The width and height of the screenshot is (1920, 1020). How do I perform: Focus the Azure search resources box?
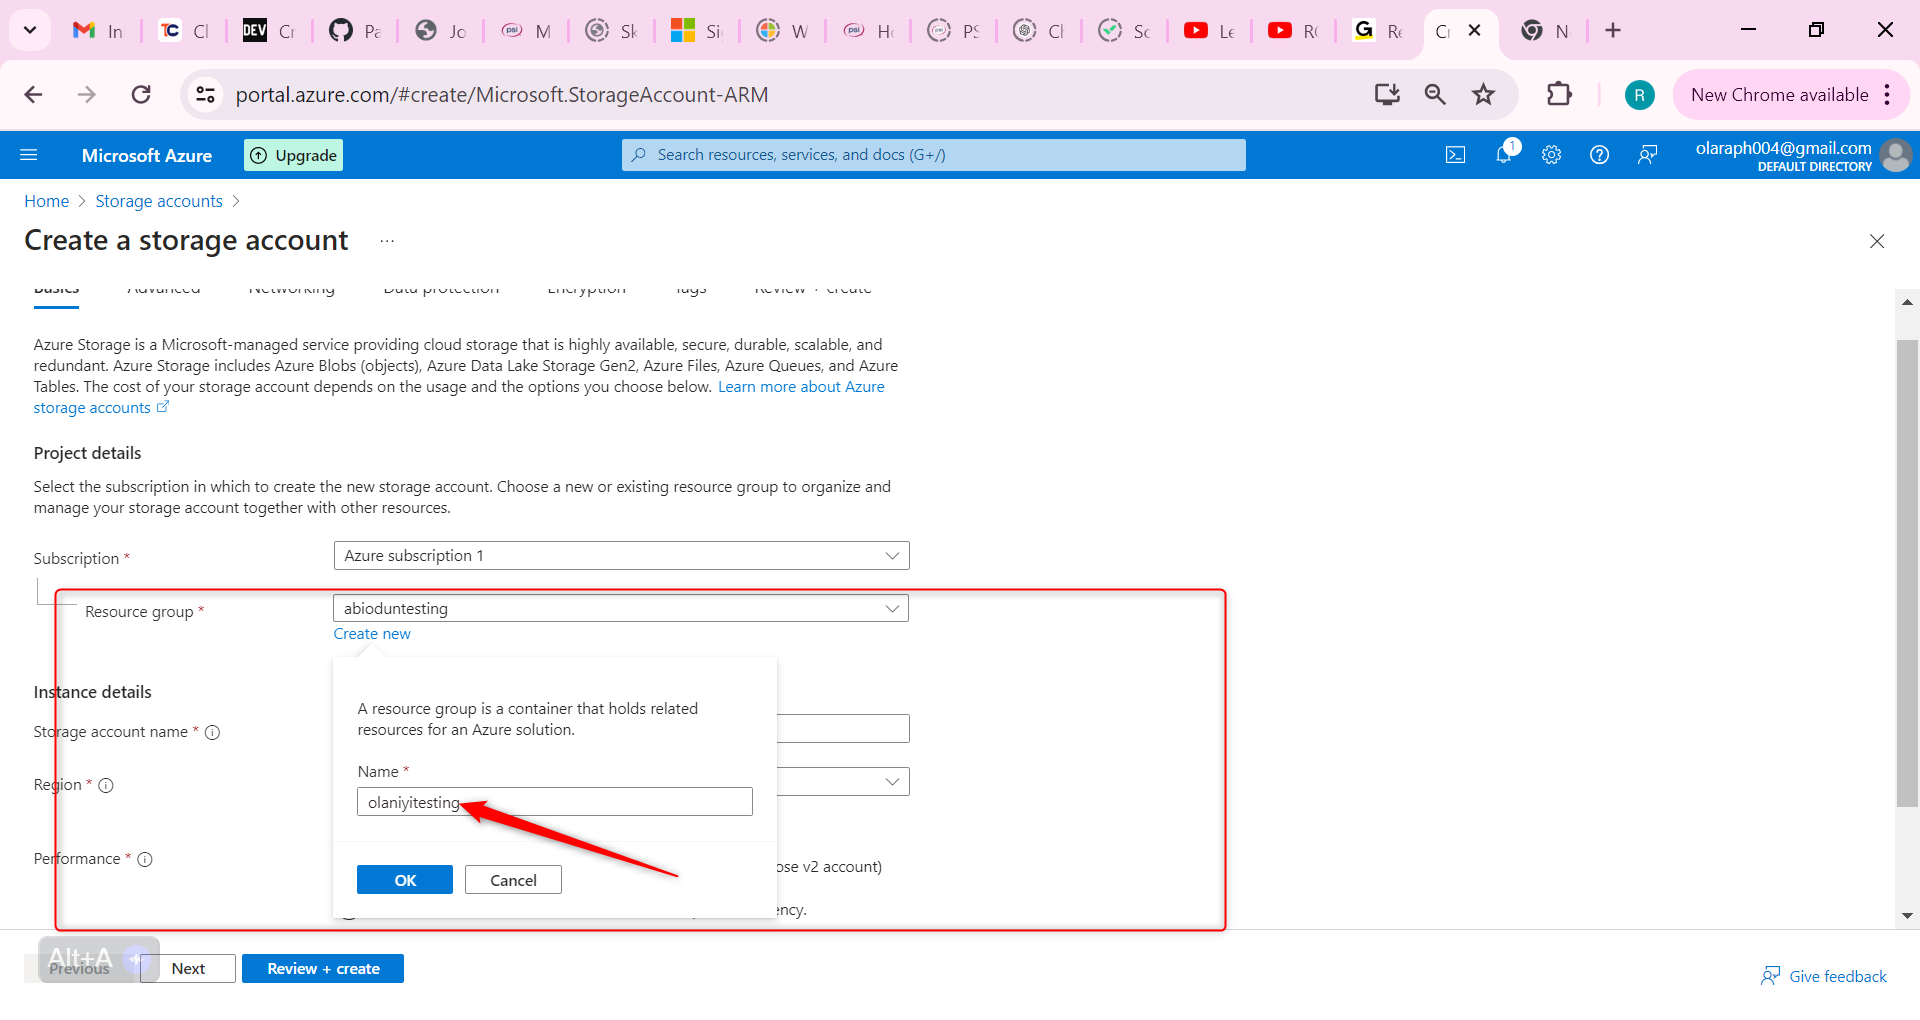934,155
